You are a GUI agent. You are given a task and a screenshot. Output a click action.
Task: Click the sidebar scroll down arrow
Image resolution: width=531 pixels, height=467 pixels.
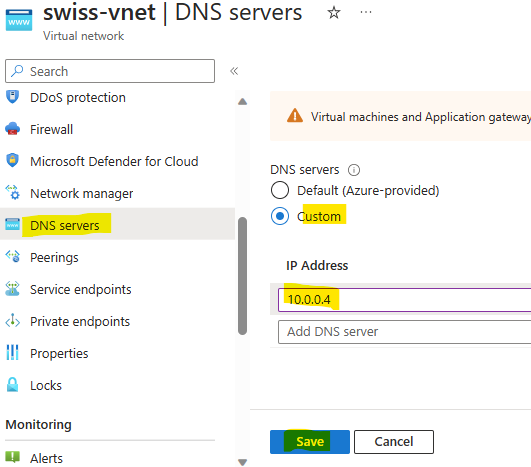point(242,462)
